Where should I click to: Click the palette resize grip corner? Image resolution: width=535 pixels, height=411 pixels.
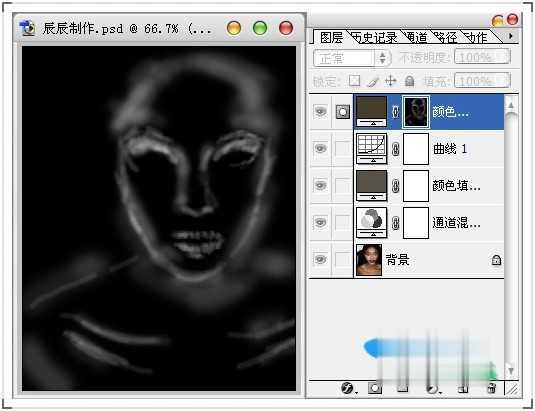tap(513, 389)
